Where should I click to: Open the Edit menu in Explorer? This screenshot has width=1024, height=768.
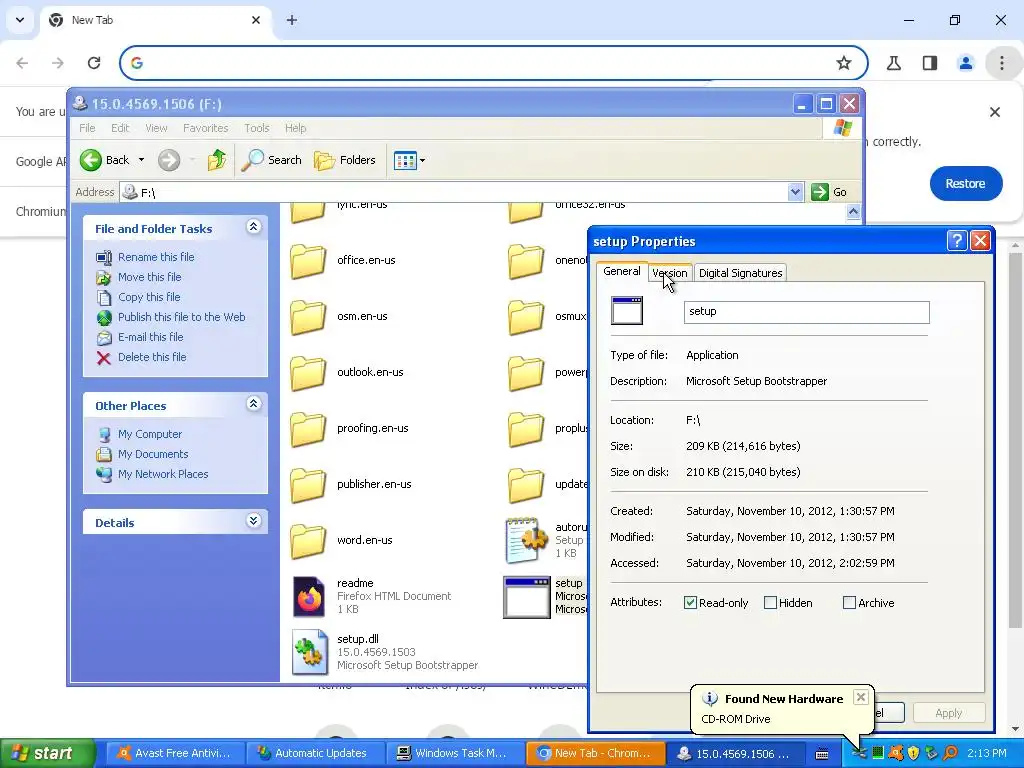pyautogui.click(x=120, y=128)
